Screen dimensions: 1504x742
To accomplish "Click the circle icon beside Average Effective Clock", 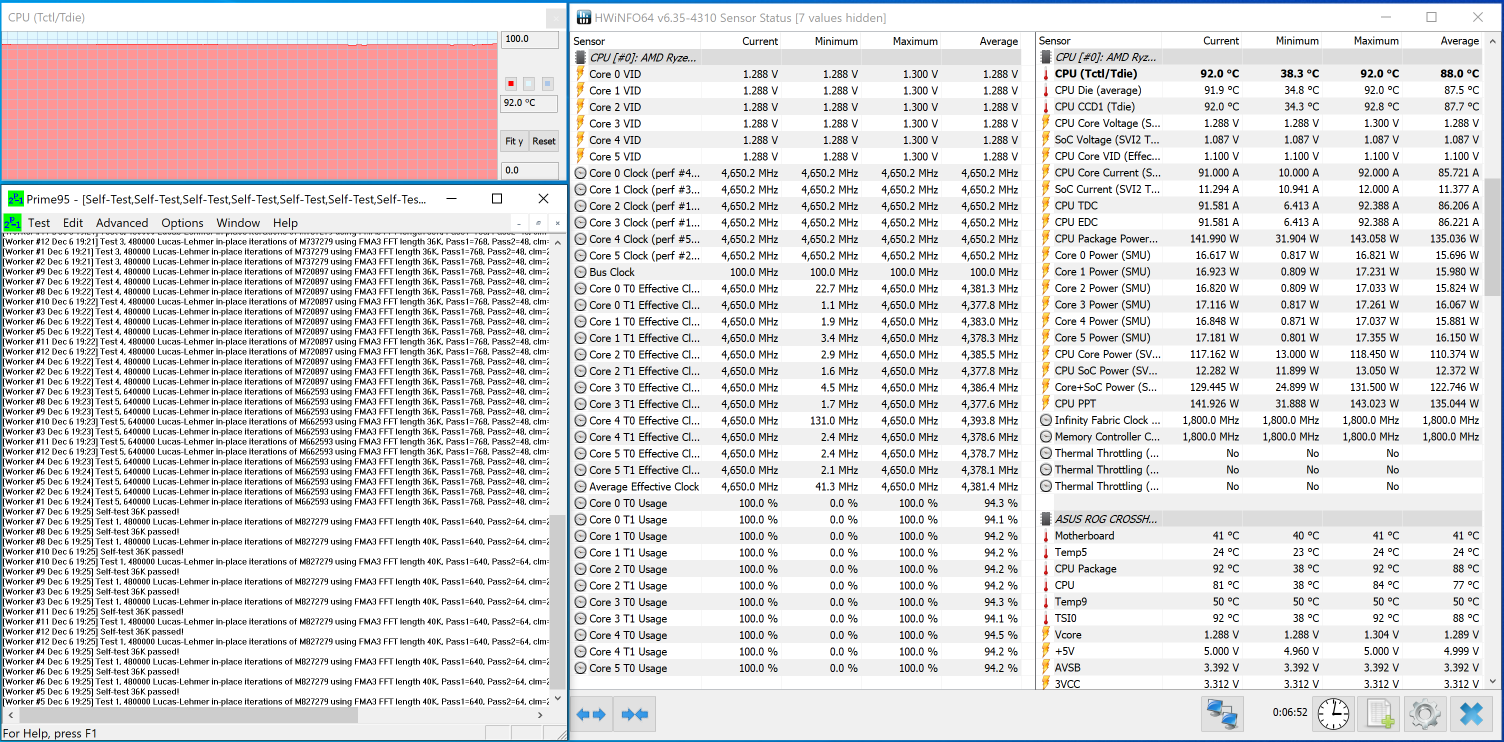I will pyautogui.click(x=580, y=486).
